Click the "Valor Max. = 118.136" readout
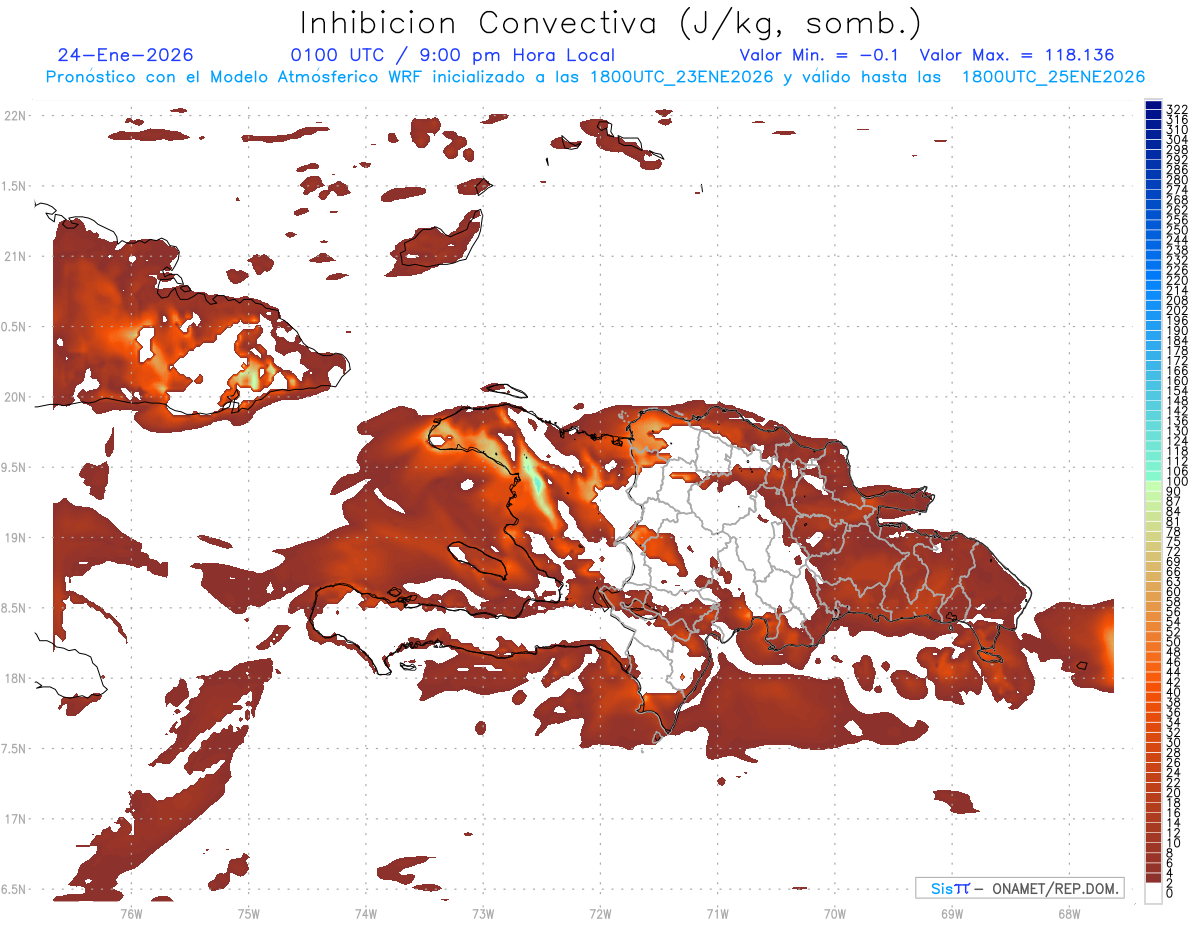 pos(1016,55)
